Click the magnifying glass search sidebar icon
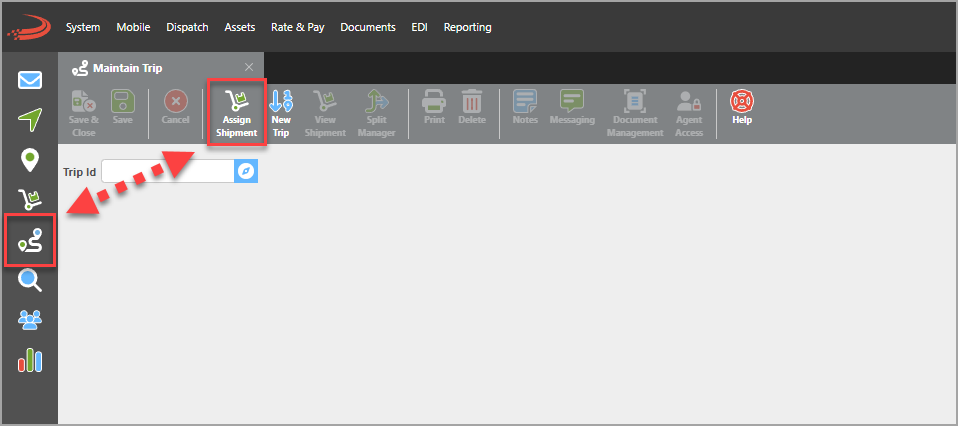The width and height of the screenshot is (958, 426). pyautogui.click(x=30, y=281)
